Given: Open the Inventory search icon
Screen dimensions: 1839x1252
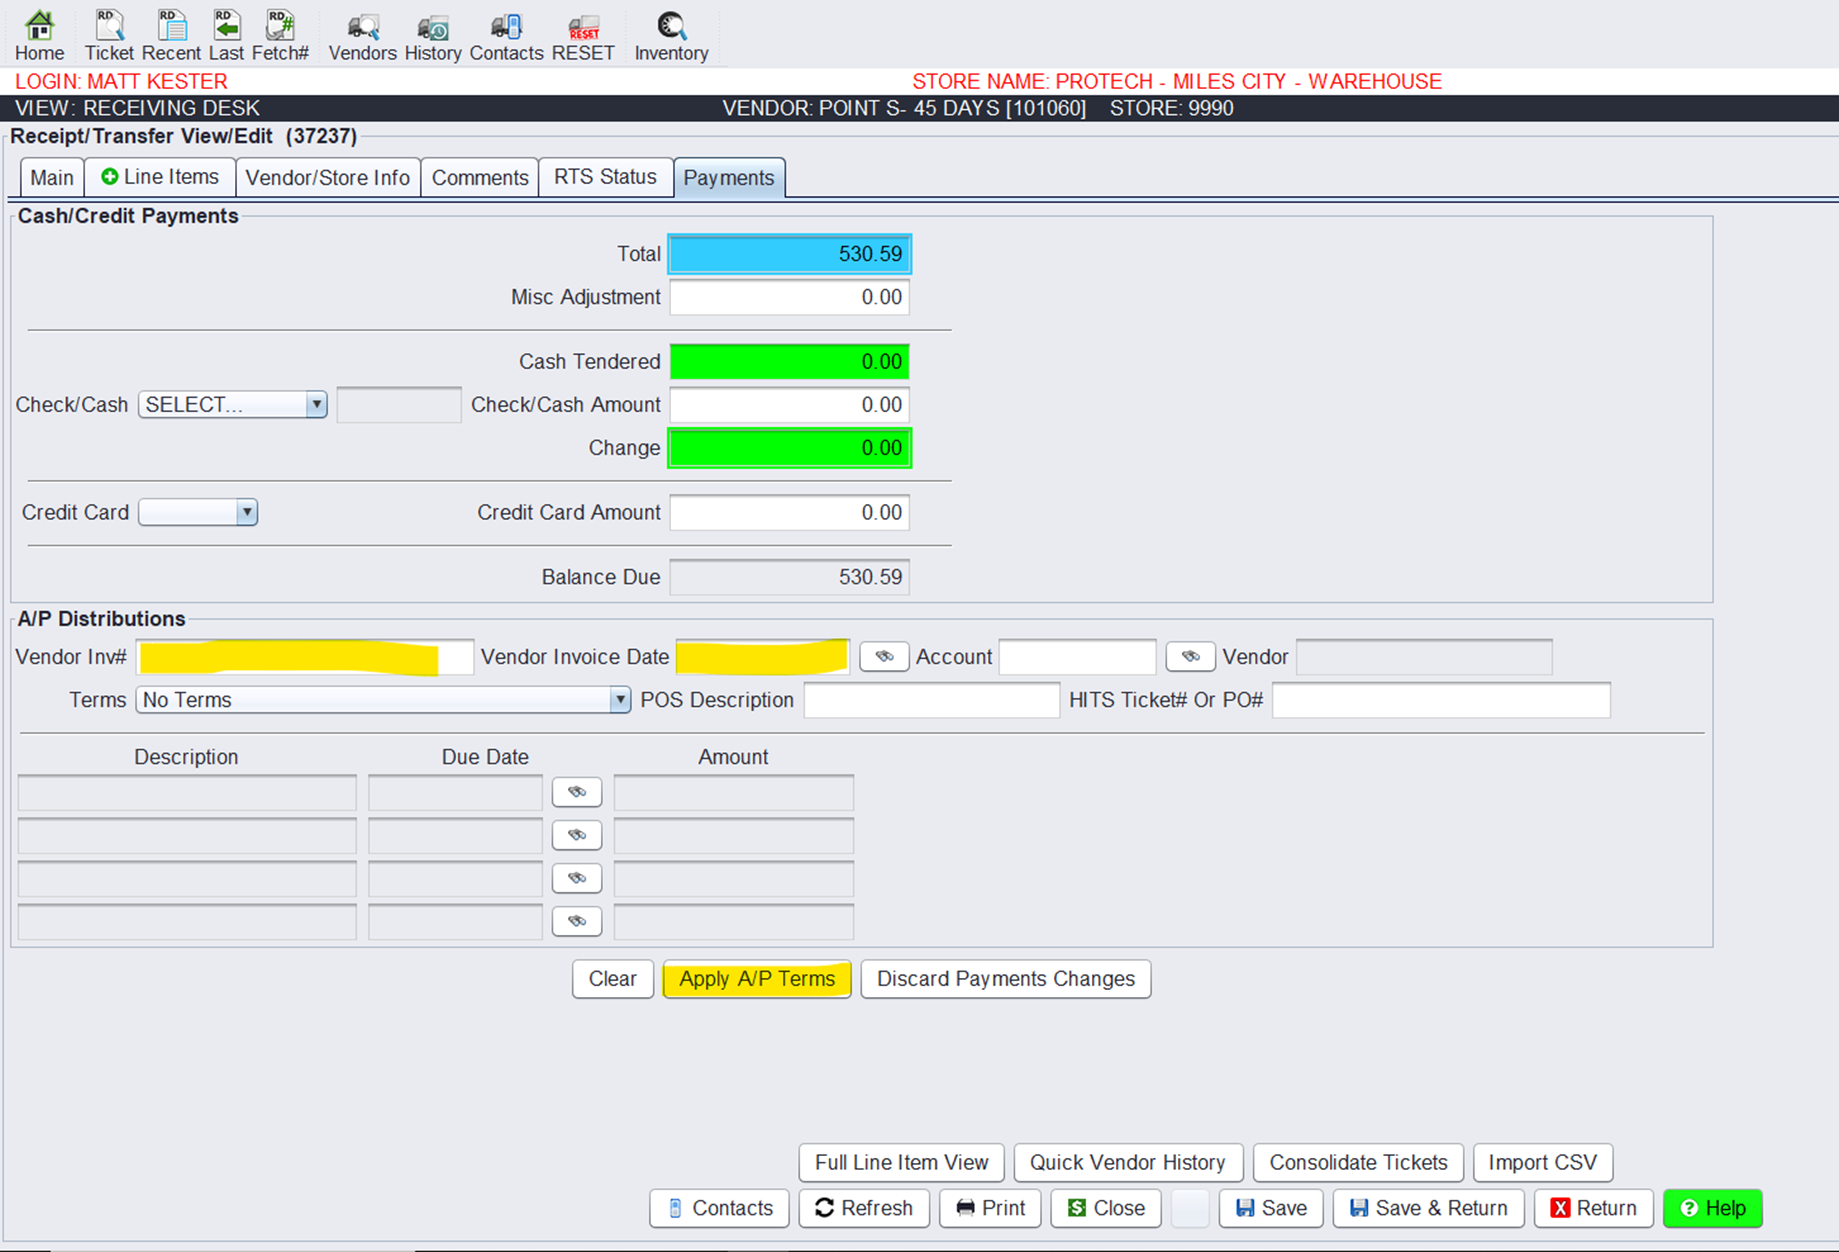Looking at the screenshot, I should coord(671,35).
